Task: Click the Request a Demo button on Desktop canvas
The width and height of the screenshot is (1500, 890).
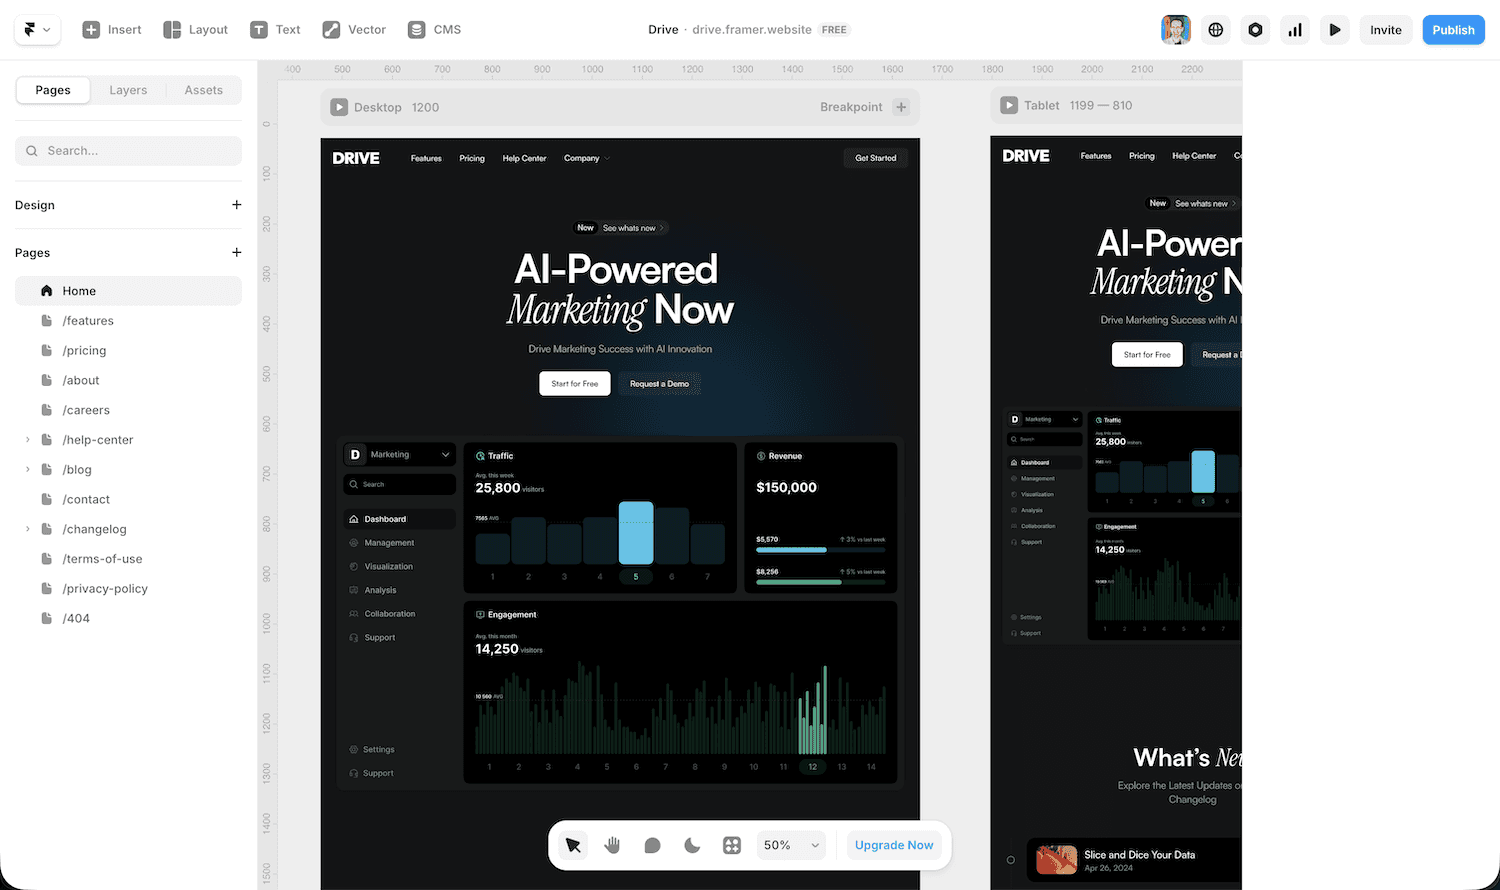Action: click(x=659, y=384)
